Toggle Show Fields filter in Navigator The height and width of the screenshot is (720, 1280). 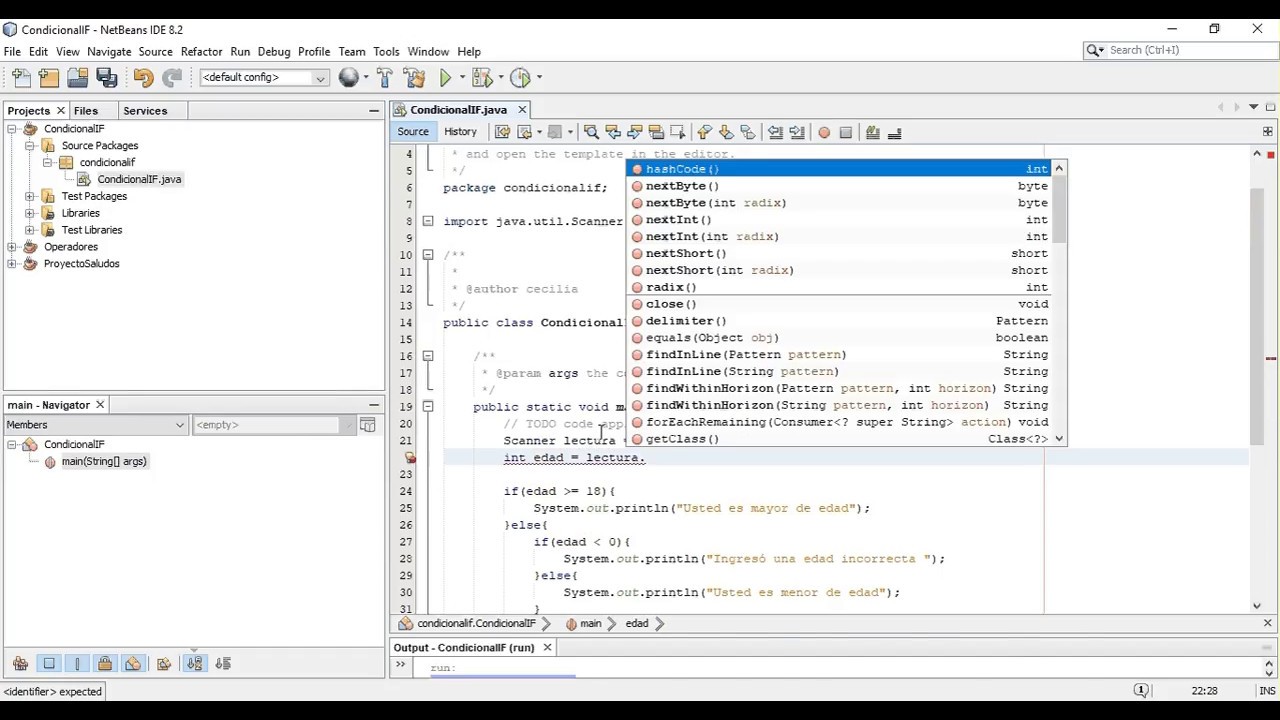pyautogui.click(x=49, y=664)
